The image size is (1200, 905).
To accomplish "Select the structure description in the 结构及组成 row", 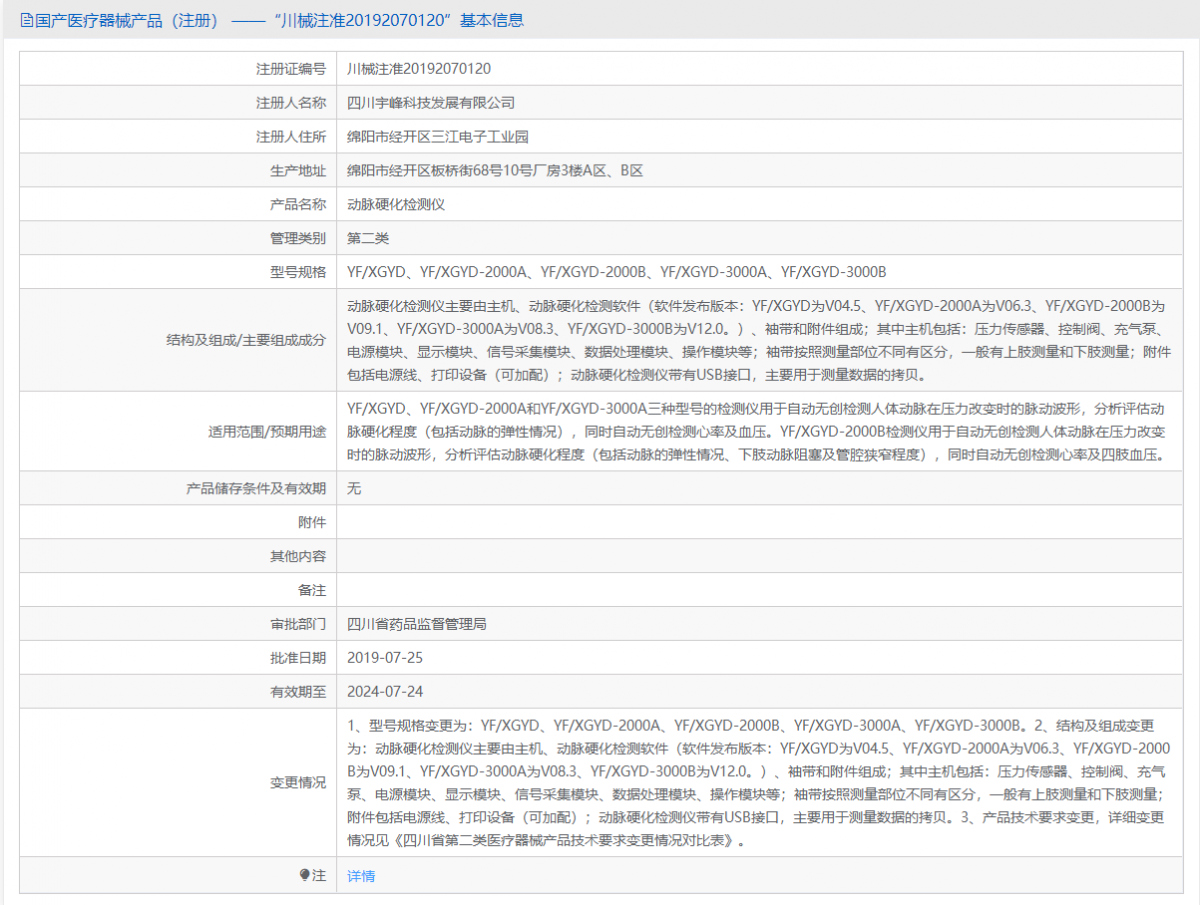I will [759, 340].
